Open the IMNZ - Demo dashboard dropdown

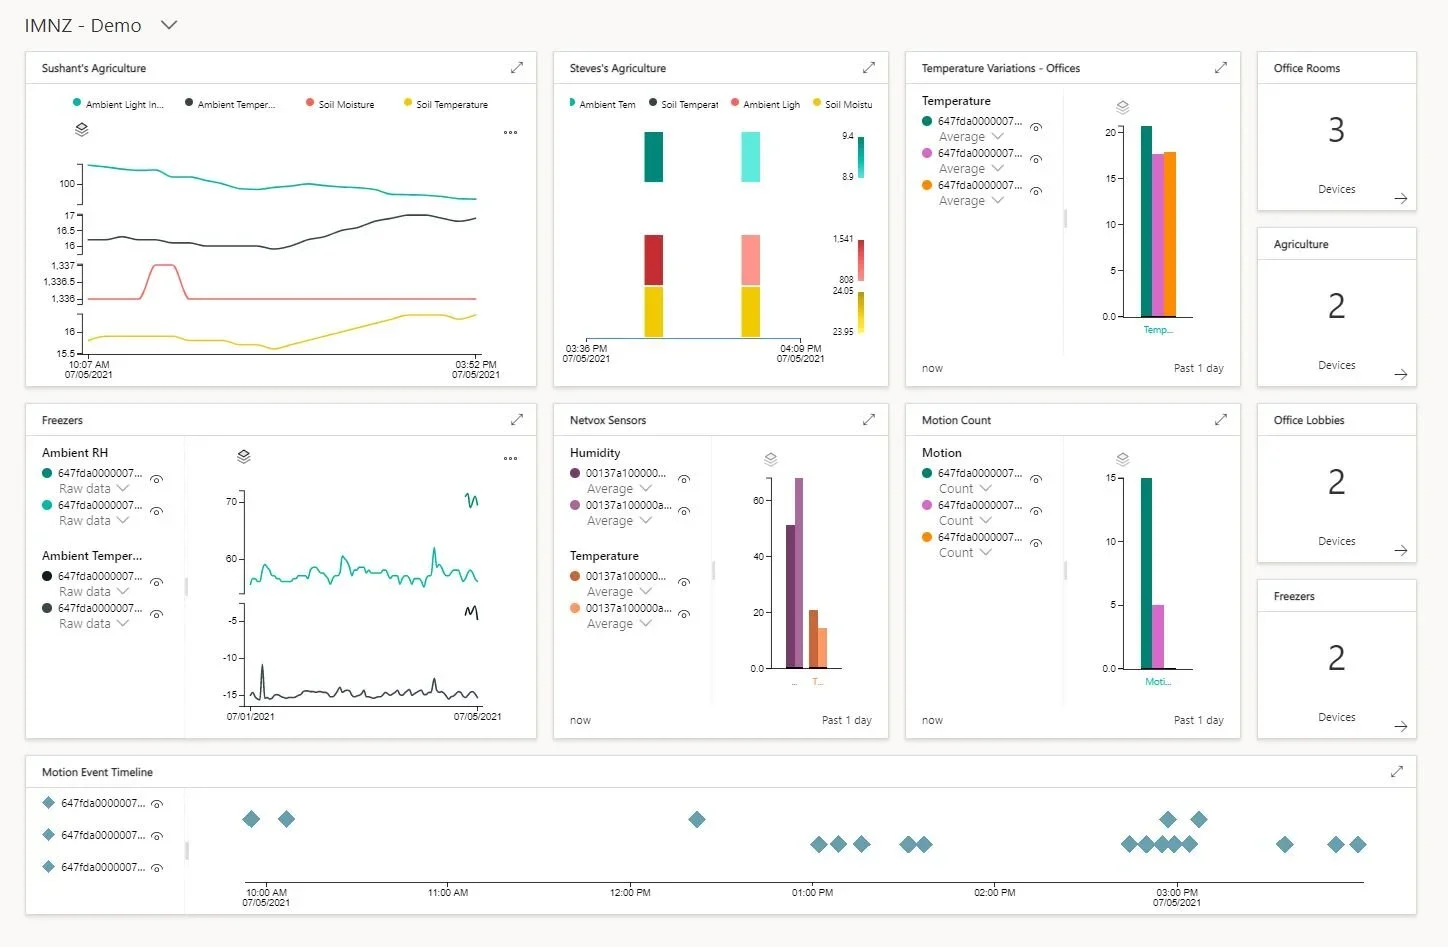[169, 25]
